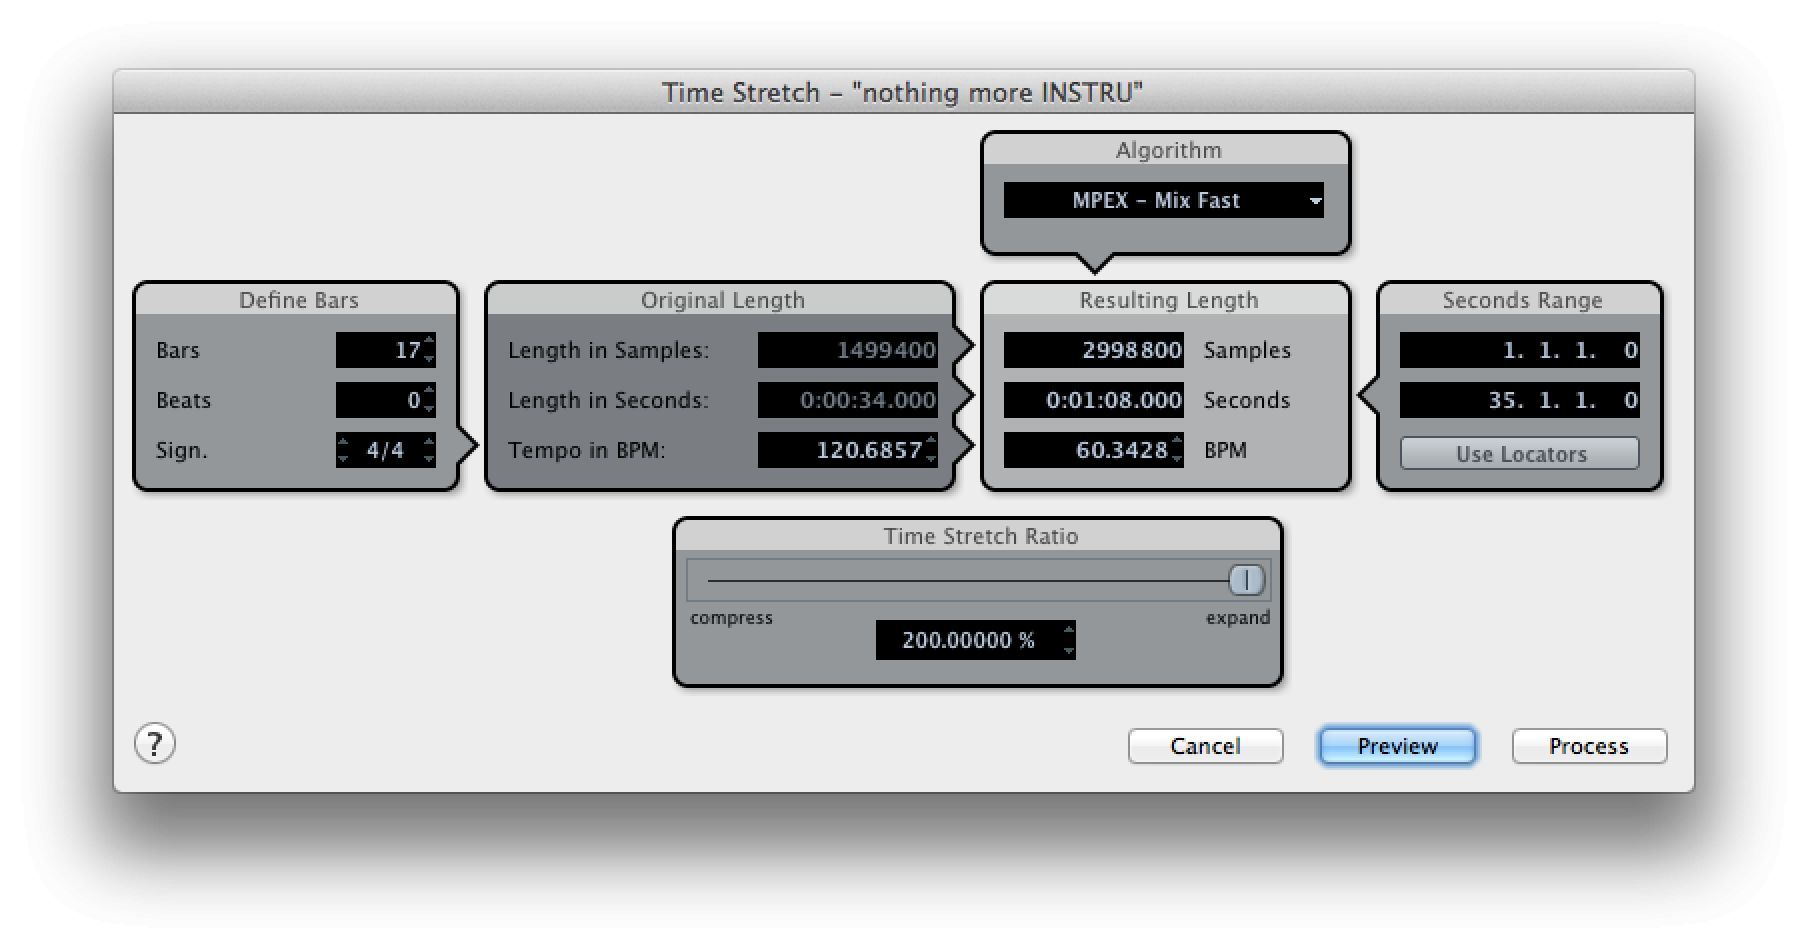Viewport: 1808px width, 950px height.
Task: Click the Preview button
Action: pyautogui.click(x=1397, y=746)
